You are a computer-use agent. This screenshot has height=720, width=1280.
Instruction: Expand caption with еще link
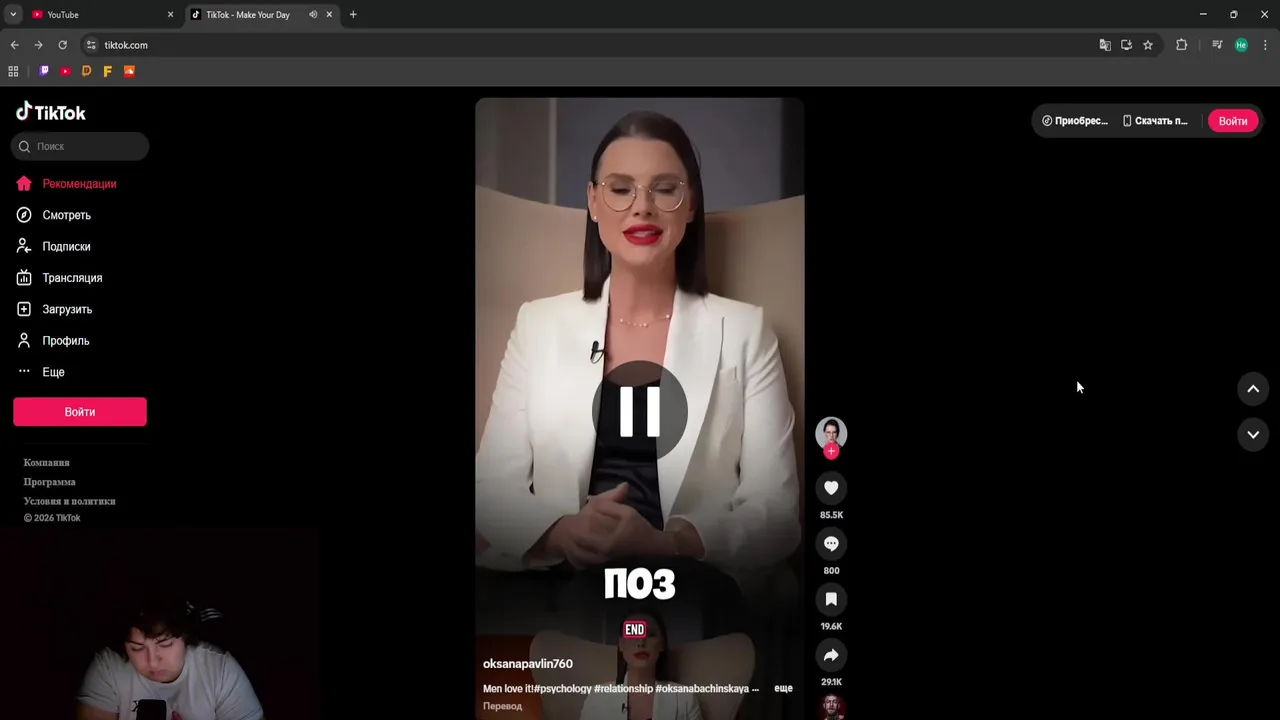pos(783,688)
